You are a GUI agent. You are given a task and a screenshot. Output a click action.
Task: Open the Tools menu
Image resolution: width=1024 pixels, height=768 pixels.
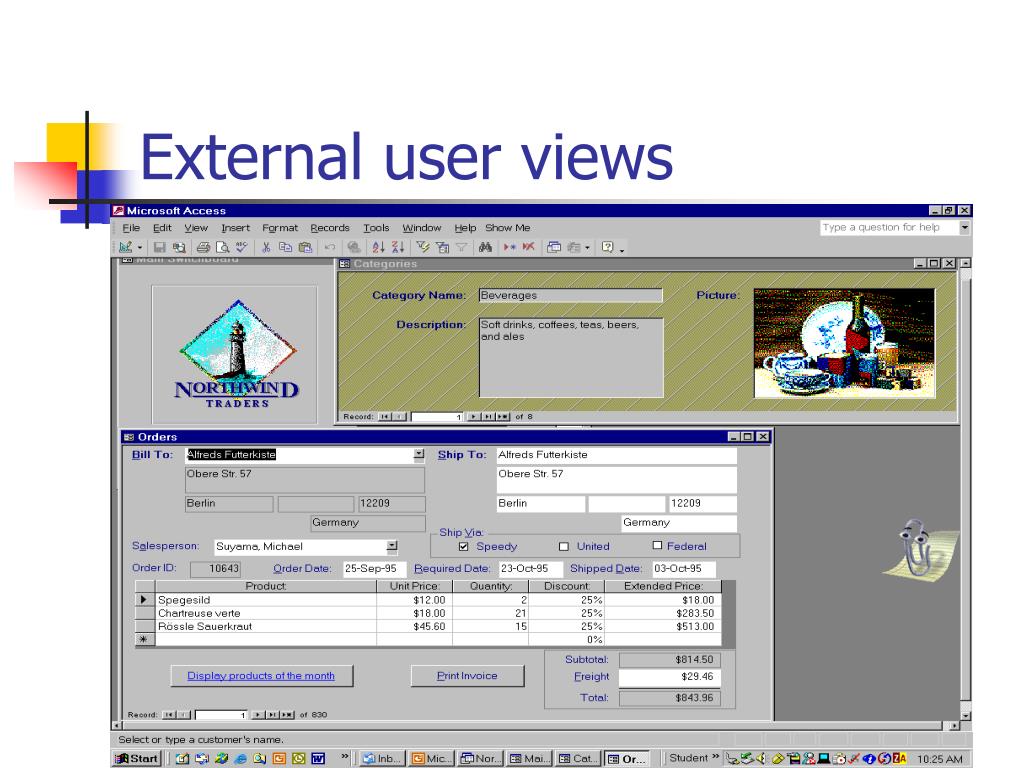[376, 228]
